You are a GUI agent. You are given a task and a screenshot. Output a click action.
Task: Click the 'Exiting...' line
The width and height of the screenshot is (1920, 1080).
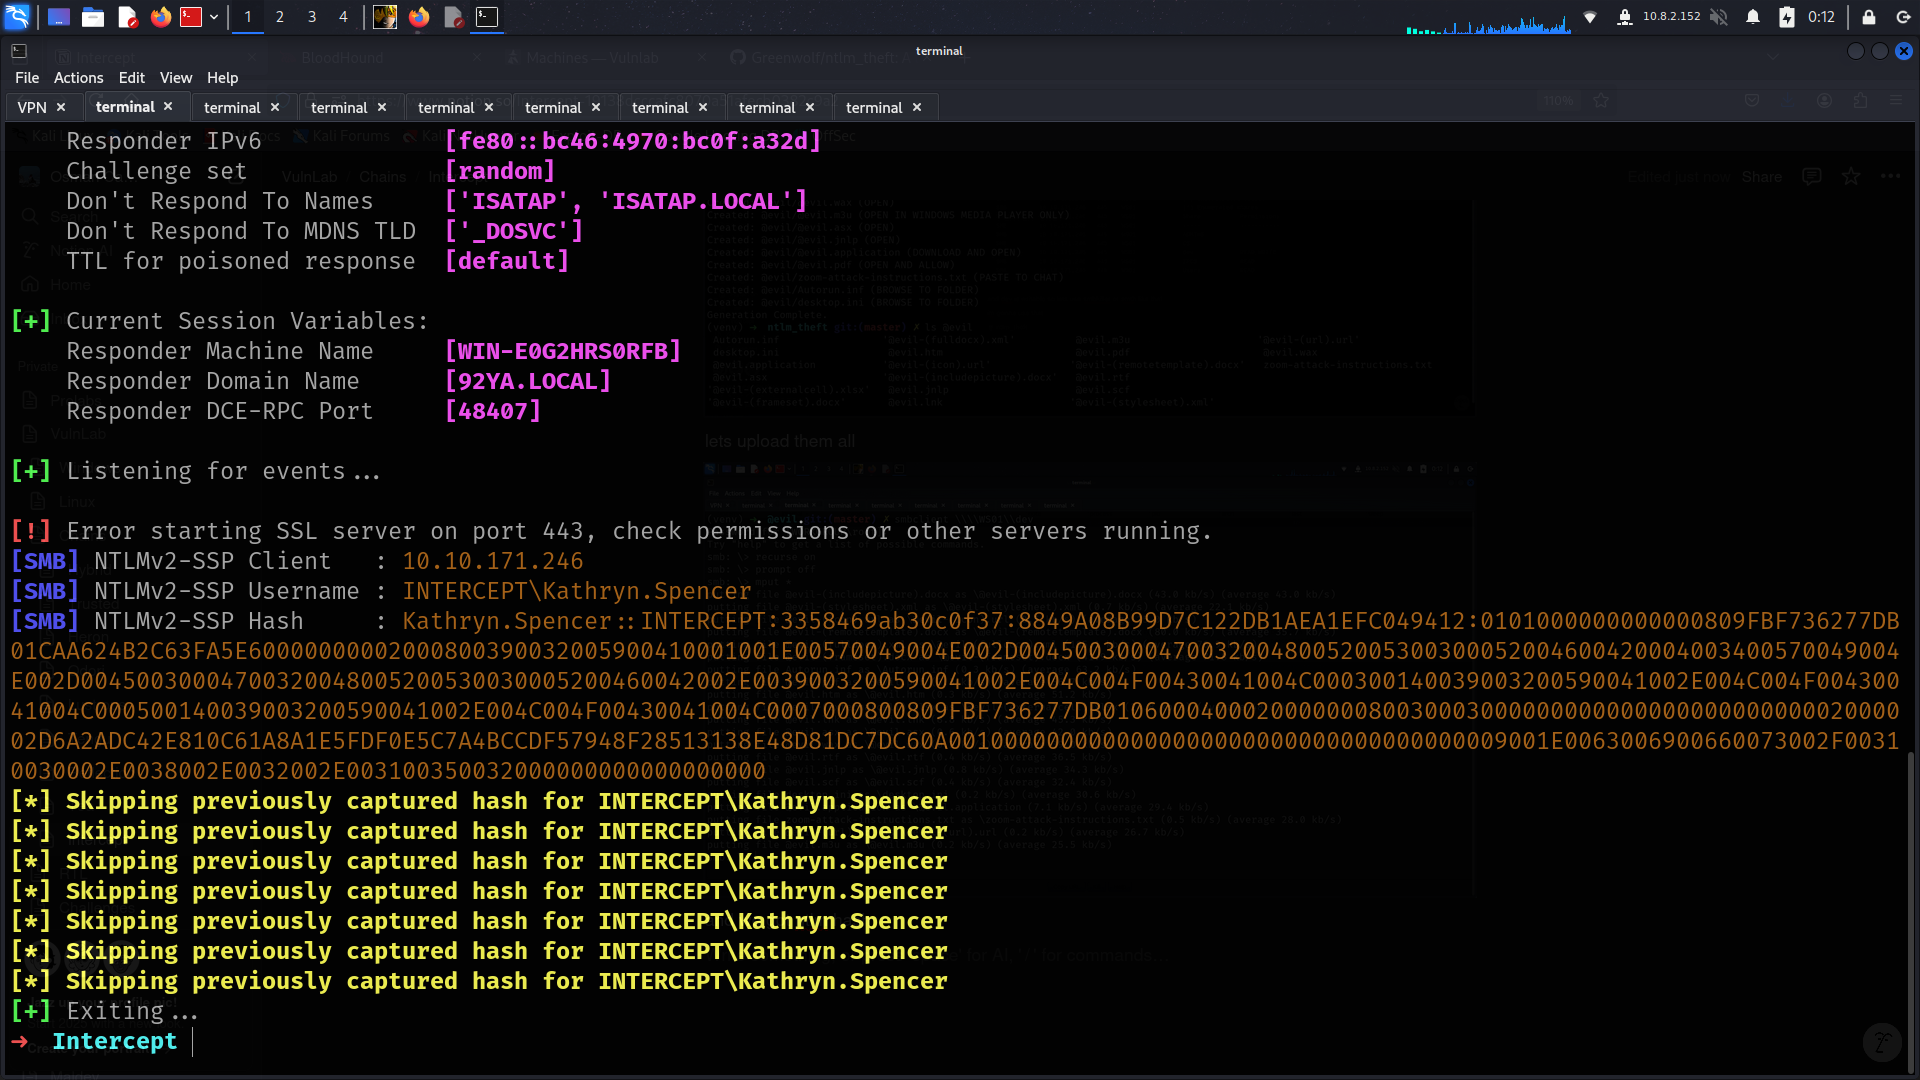(x=132, y=1011)
